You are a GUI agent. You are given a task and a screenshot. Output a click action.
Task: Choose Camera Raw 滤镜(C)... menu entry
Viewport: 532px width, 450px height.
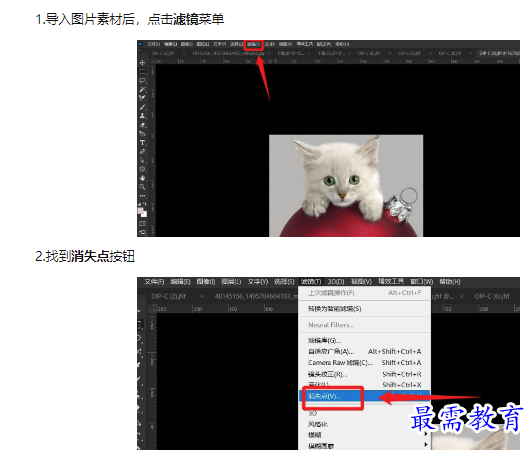pyautogui.click(x=365, y=363)
